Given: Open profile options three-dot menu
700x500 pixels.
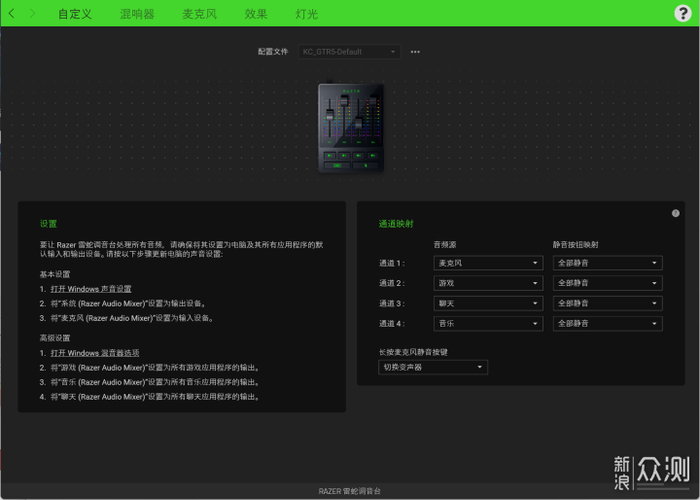Looking at the screenshot, I should [x=415, y=52].
